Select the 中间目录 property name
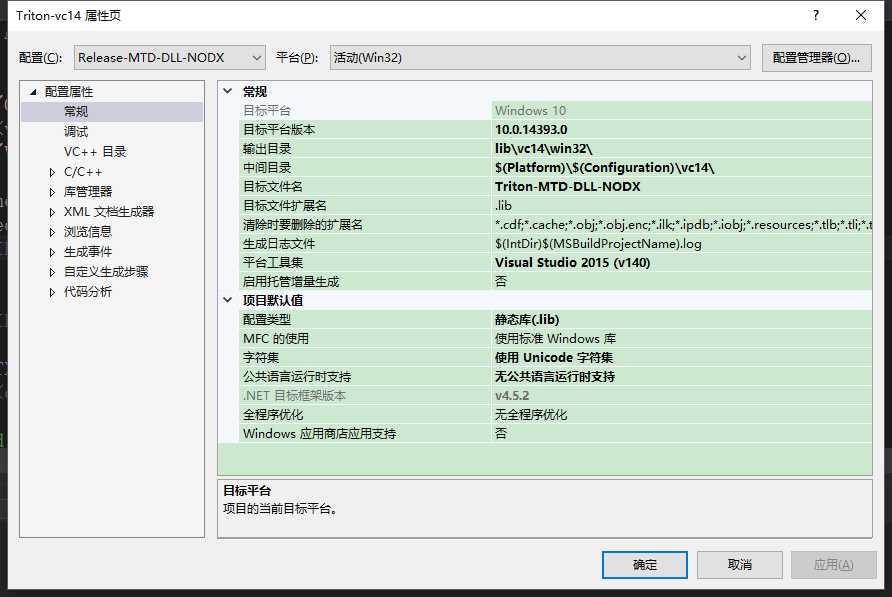This screenshot has height=597, width=892. tap(267, 167)
